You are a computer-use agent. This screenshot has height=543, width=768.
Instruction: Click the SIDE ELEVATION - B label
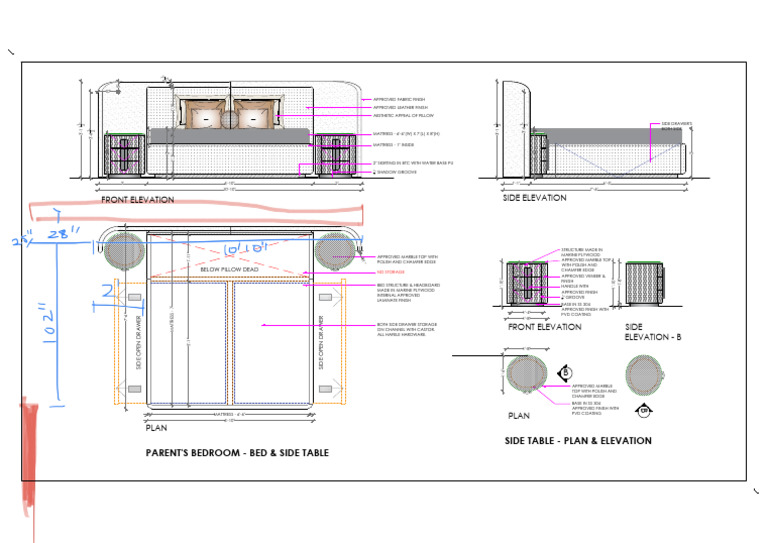coord(653,332)
